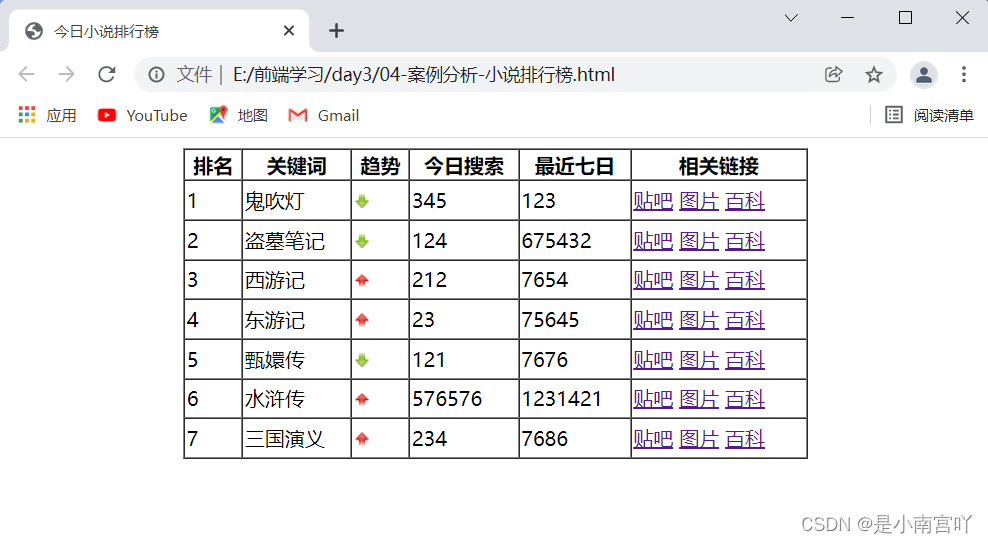This screenshot has height=544, width=988.
Task: Click red up arrow in 三国演义 row
Action: tap(362, 439)
